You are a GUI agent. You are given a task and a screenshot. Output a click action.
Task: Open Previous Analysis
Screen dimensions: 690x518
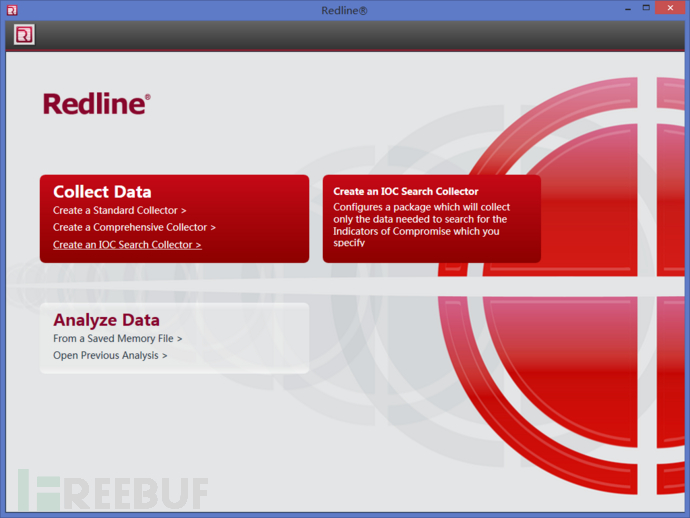pyautogui.click(x=110, y=355)
